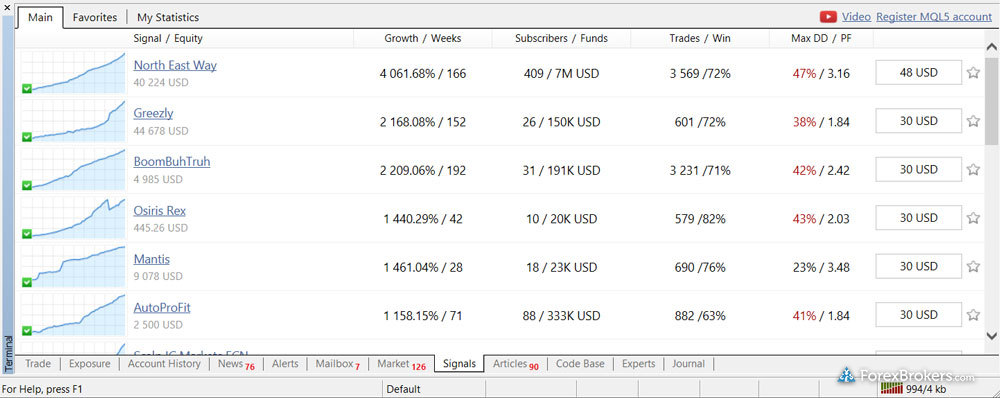Image resolution: width=1000 pixels, height=398 pixels.
Task: Open the Greezly signal link
Action: coord(153,114)
